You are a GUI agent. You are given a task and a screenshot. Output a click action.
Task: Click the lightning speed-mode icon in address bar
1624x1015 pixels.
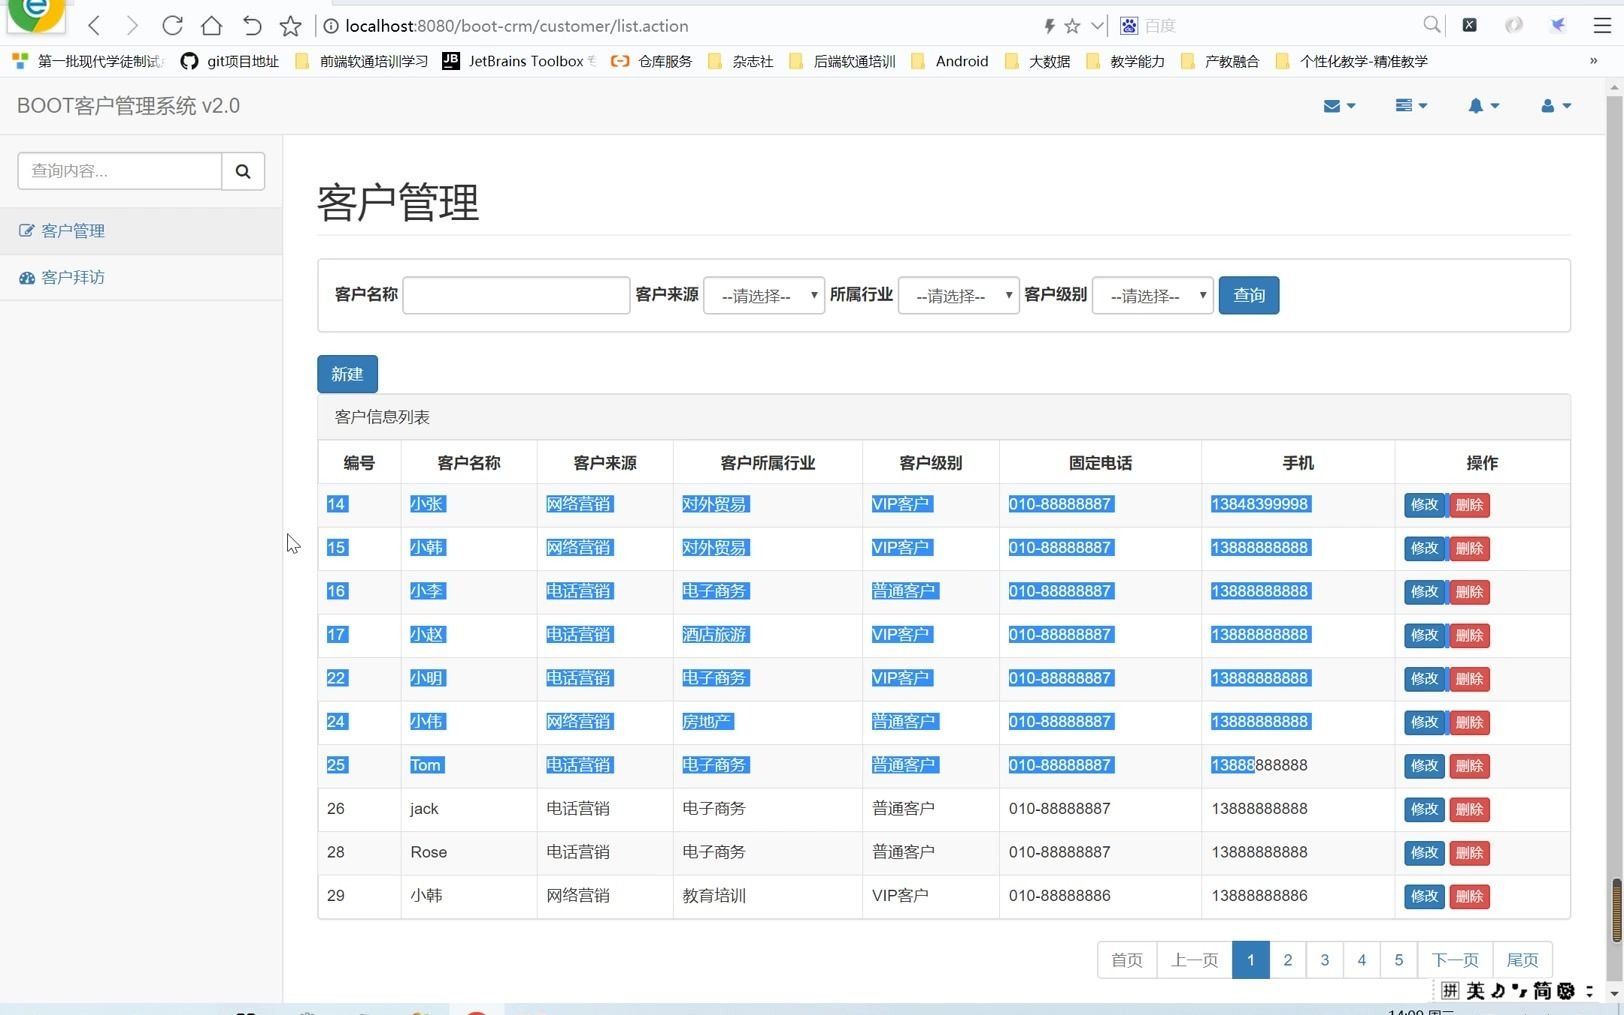(x=1049, y=26)
